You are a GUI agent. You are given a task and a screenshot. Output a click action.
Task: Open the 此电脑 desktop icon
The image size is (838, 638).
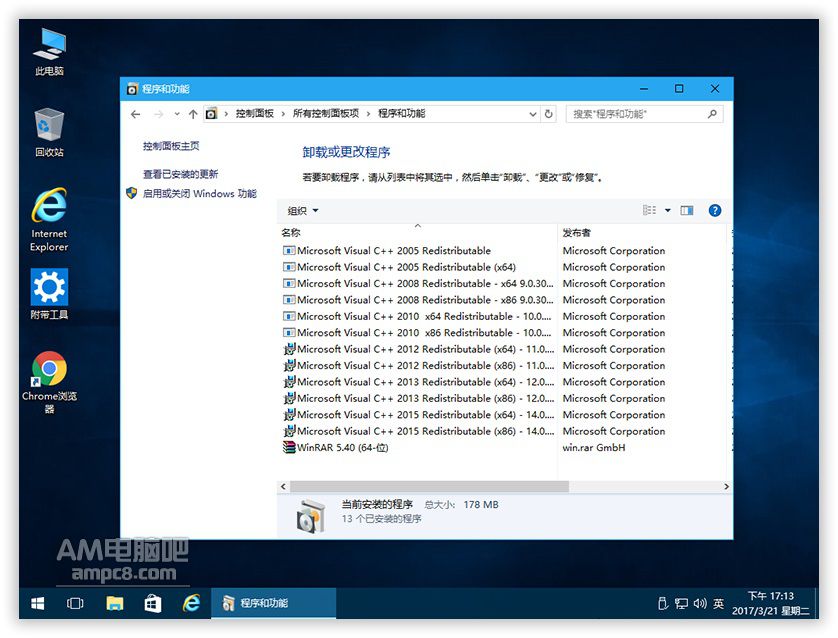[49, 52]
